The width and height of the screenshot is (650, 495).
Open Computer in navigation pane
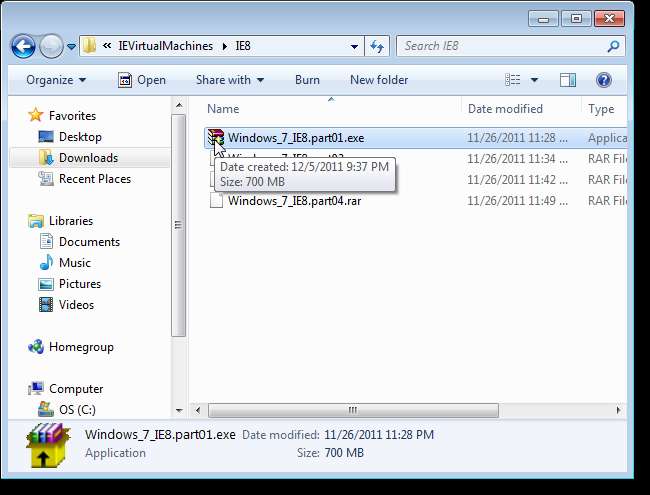(x=76, y=389)
